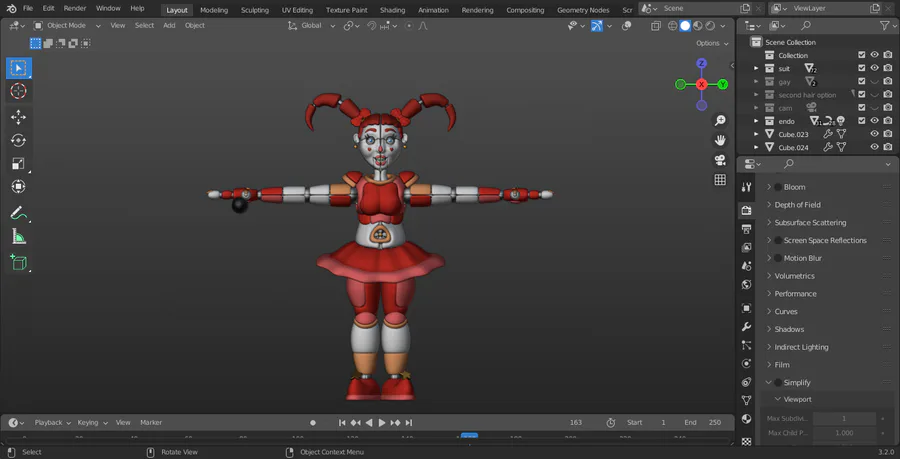
Task: Open the timeline Keying menu
Action: (x=91, y=423)
